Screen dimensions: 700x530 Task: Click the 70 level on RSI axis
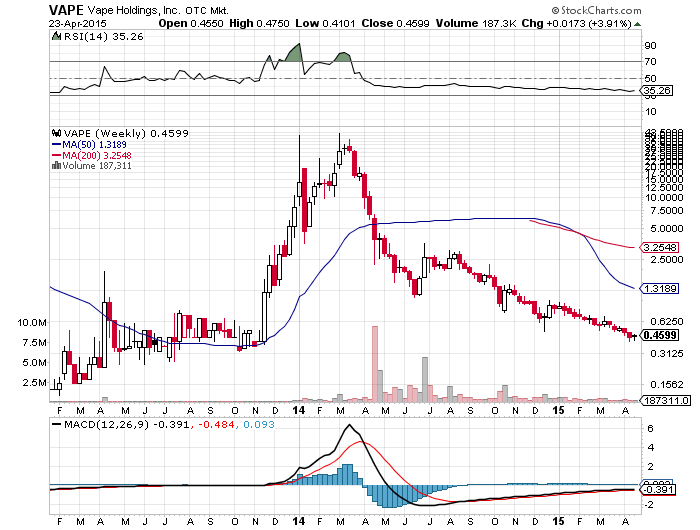tap(650, 62)
